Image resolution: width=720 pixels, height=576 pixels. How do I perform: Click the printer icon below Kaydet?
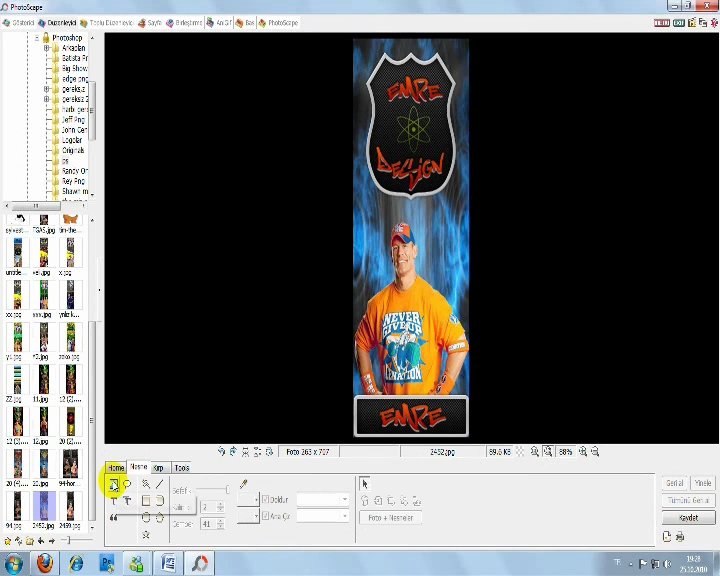680,536
